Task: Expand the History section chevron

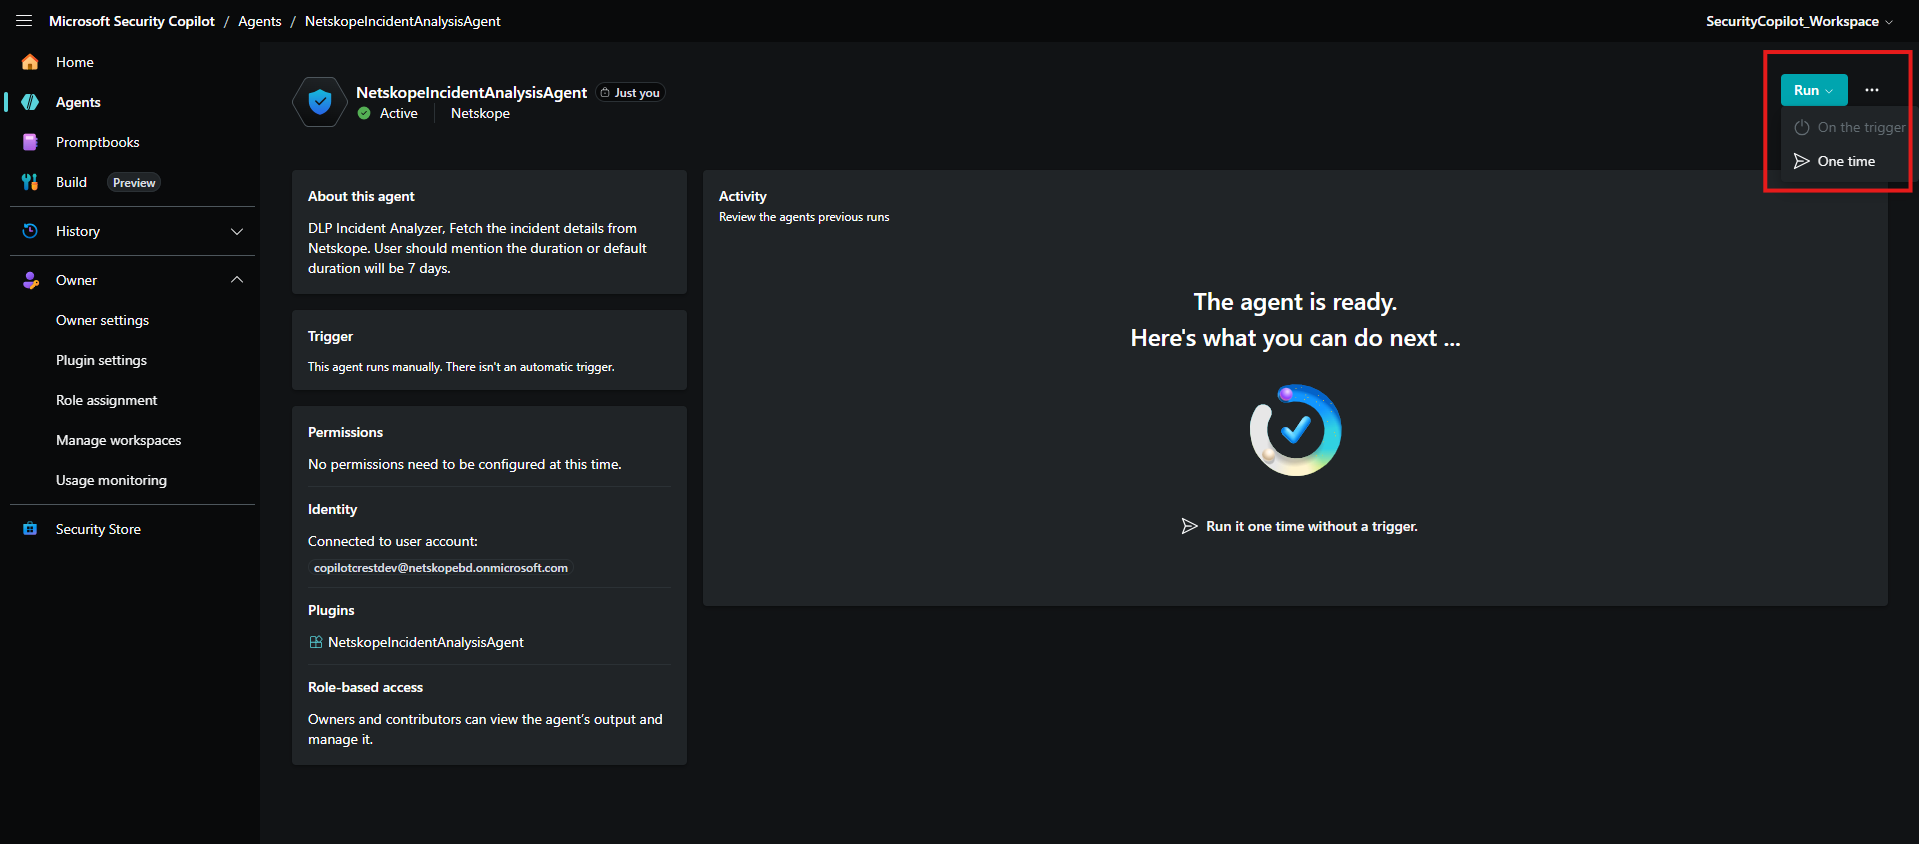Action: tap(237, 231)
